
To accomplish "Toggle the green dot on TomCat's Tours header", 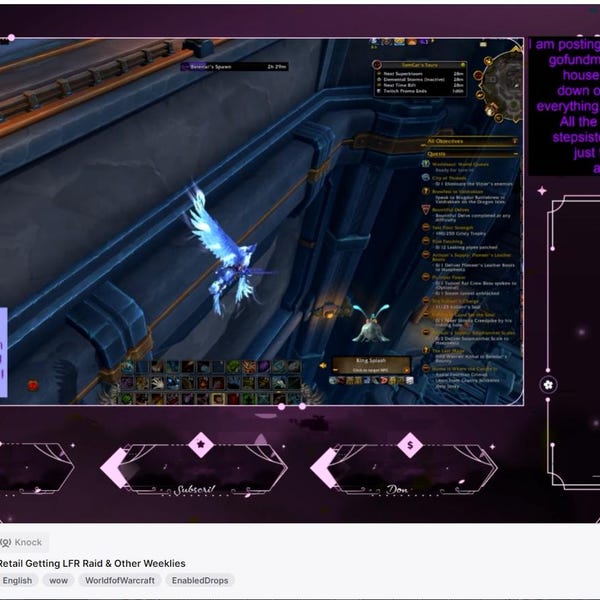I will [462, 65].
